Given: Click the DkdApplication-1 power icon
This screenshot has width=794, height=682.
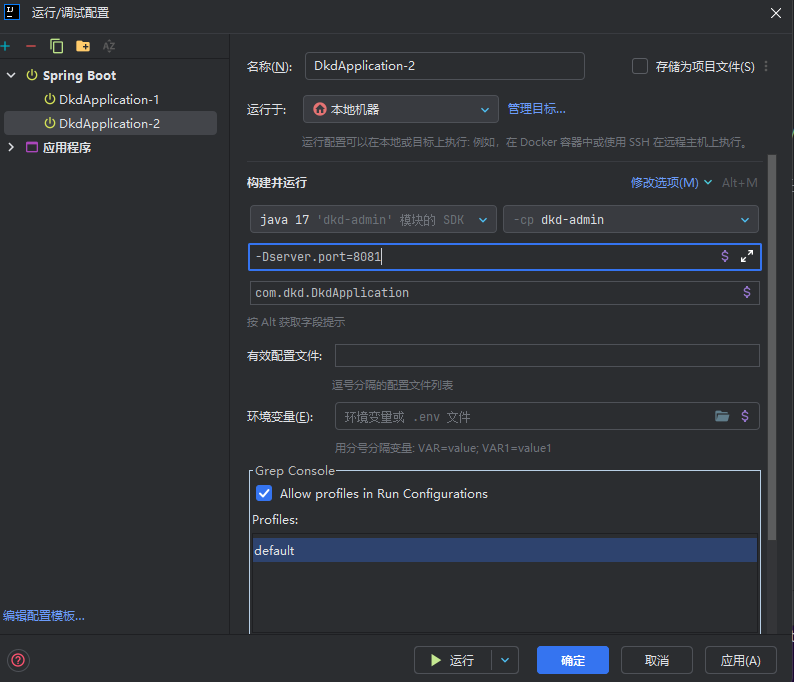Looking at the screenshot, I should (x=50, y=99).
